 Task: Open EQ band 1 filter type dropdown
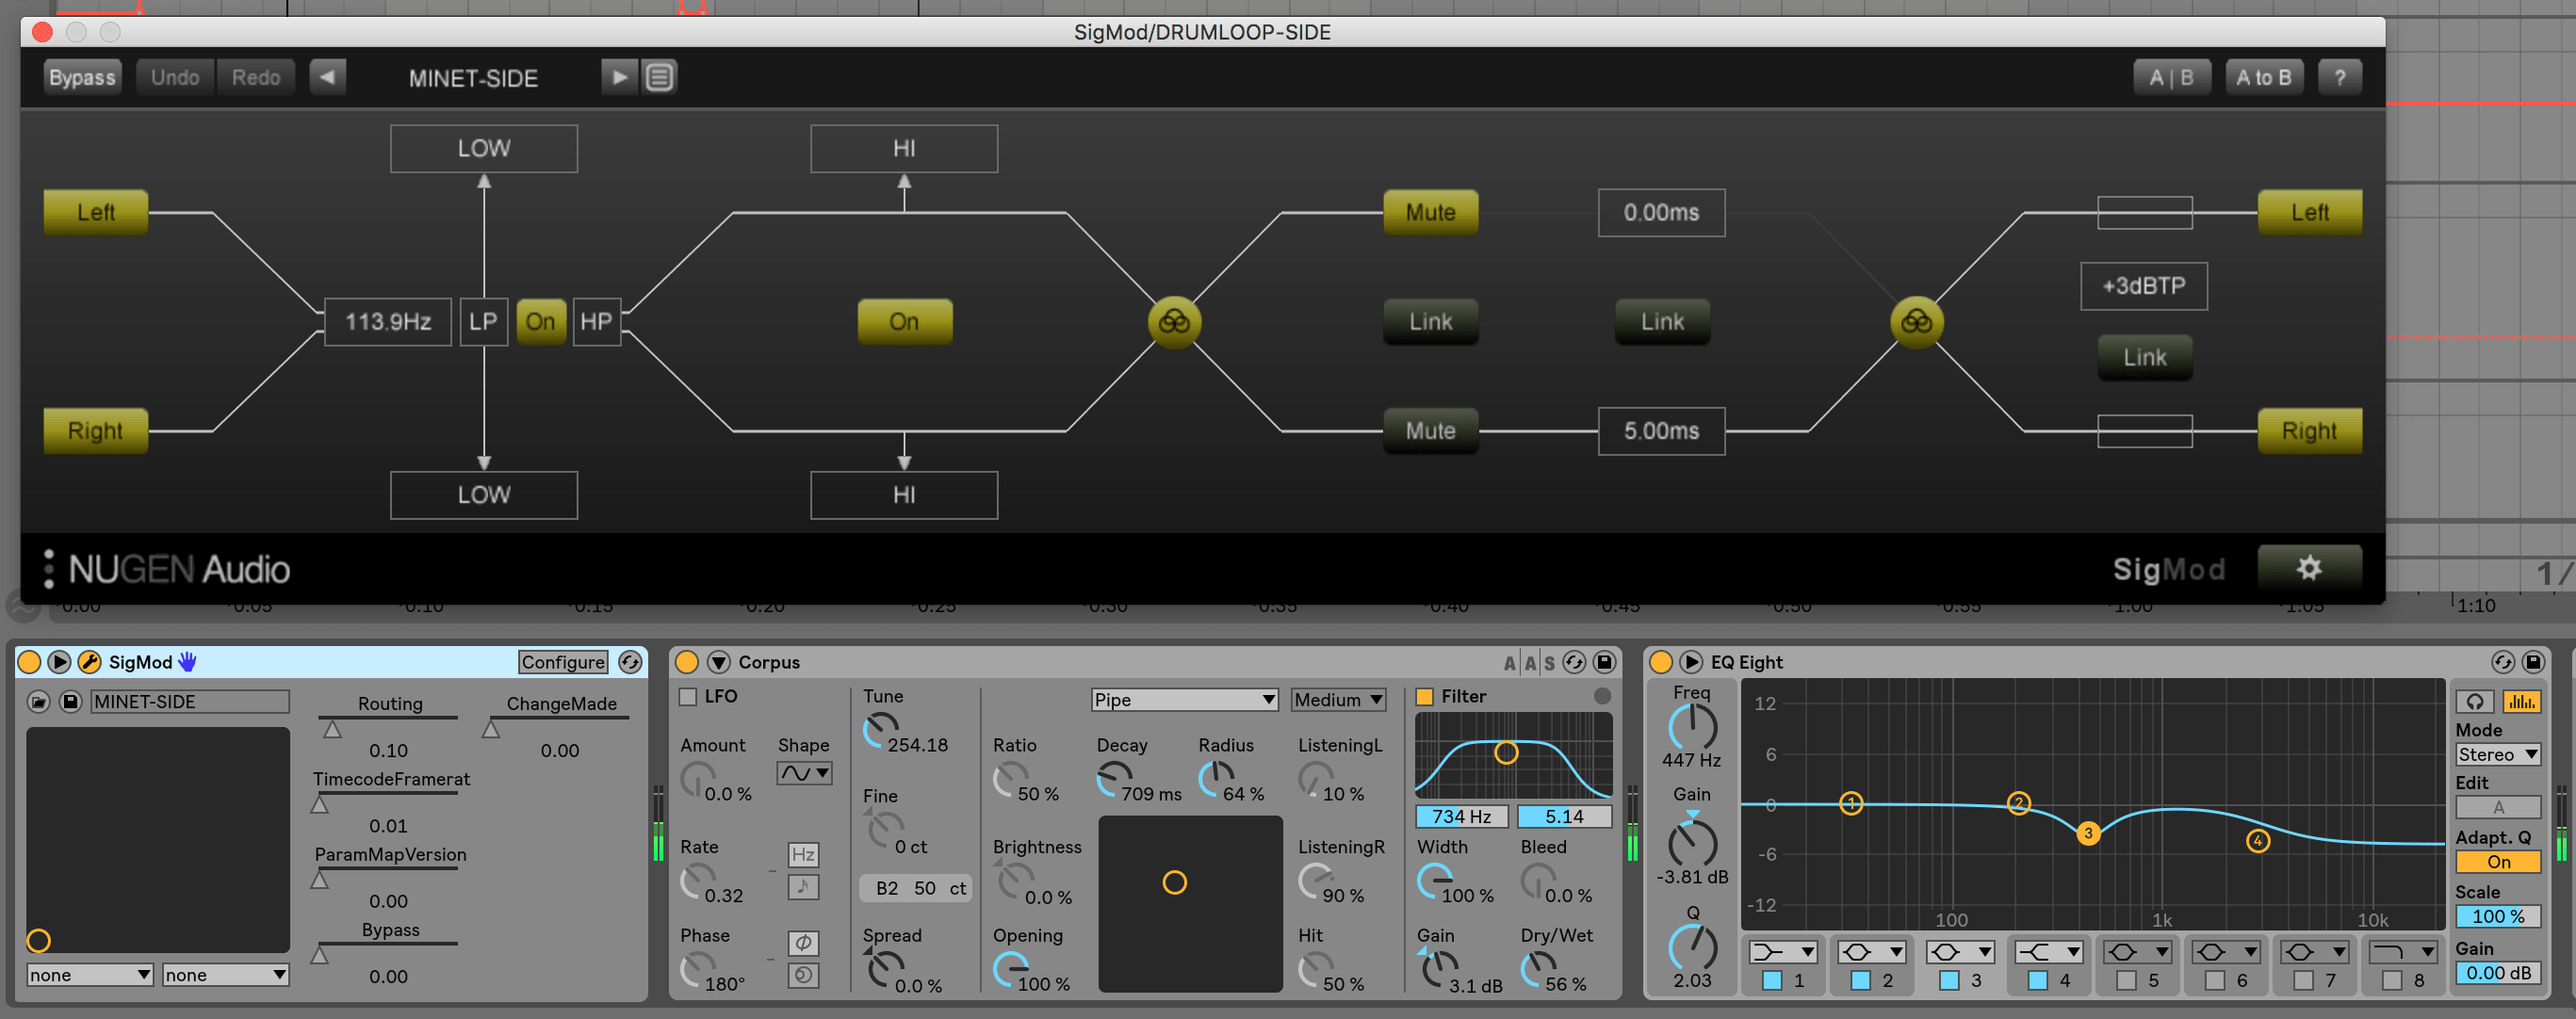[1783, 952]
